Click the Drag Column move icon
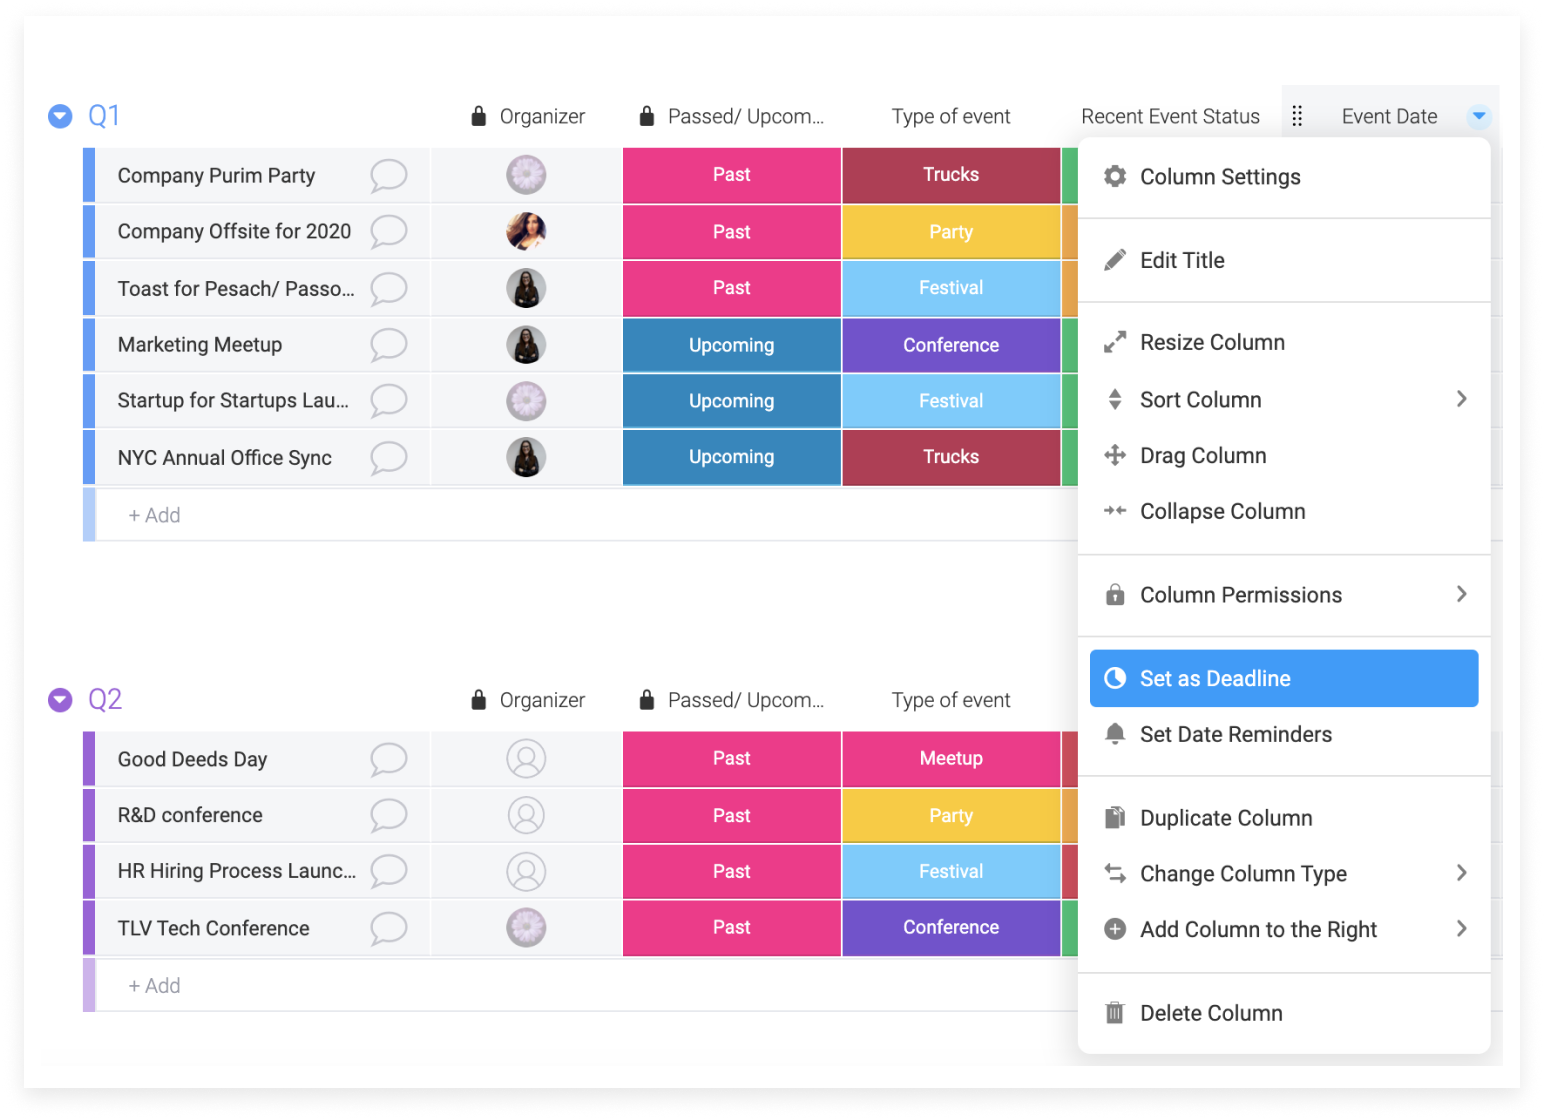This screenshot has height=1120, width=1544. (x=1114, y=455)
